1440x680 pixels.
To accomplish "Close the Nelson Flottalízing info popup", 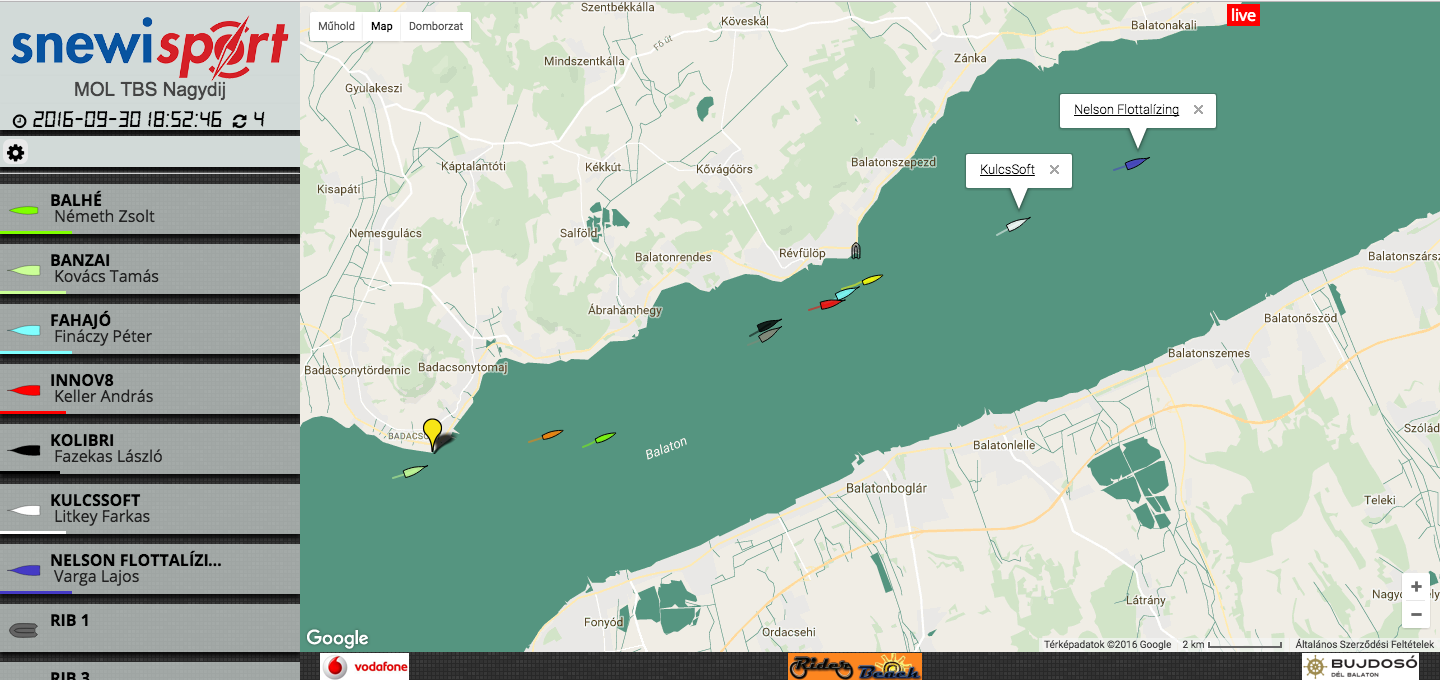I will tap(1198, 110).
